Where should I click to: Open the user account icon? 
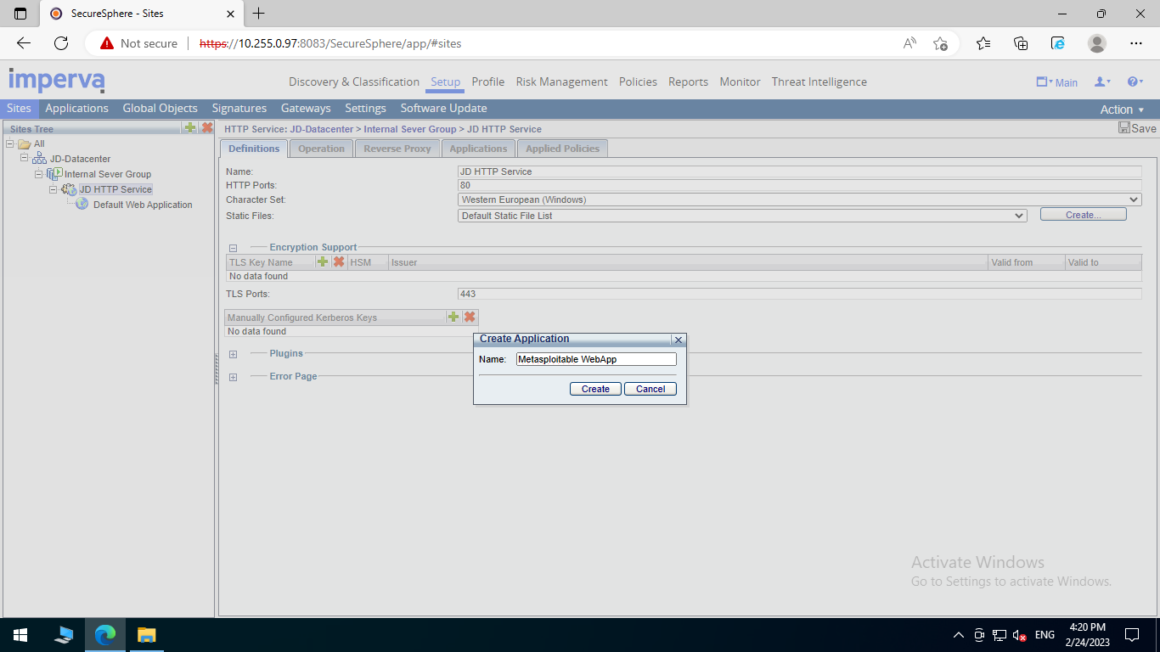point(1098,81)
